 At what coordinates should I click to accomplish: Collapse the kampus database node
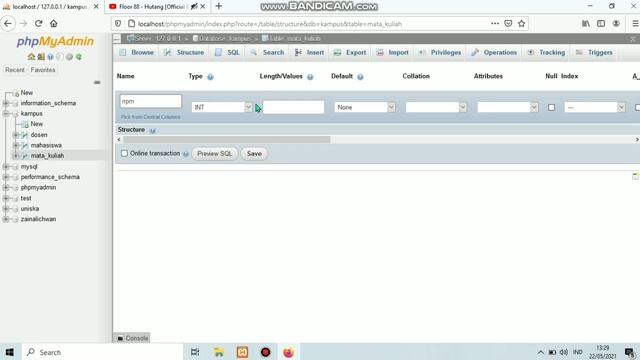tap(6, 113)
